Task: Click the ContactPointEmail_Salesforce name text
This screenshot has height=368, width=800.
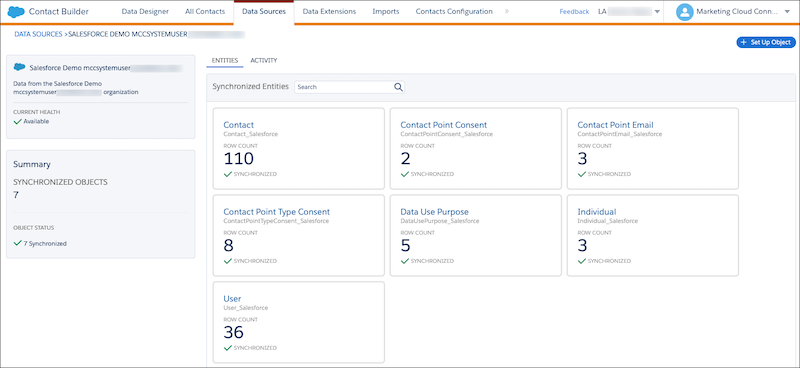Action: (619, 134)
